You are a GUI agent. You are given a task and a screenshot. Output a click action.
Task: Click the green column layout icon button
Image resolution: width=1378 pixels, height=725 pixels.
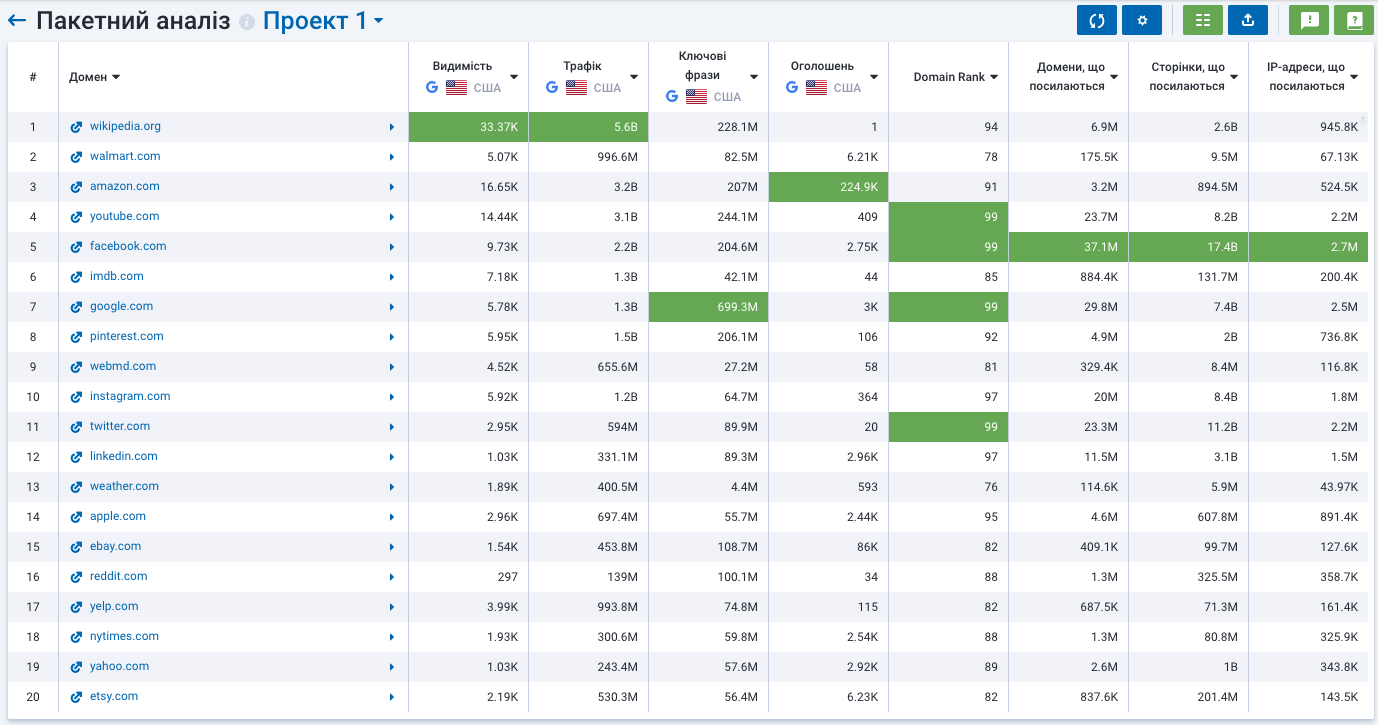pyautogui.click(x=1203, y=20)
